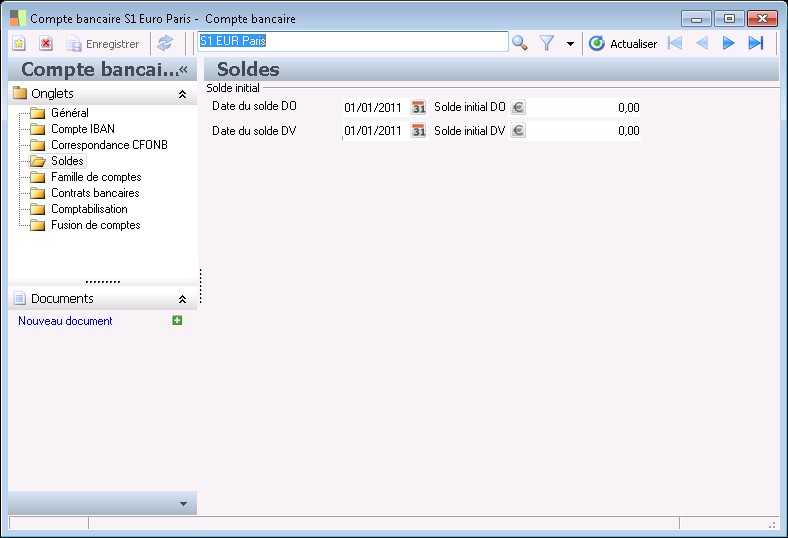Click the S1 EUR Paris search field

pos(353,41)
